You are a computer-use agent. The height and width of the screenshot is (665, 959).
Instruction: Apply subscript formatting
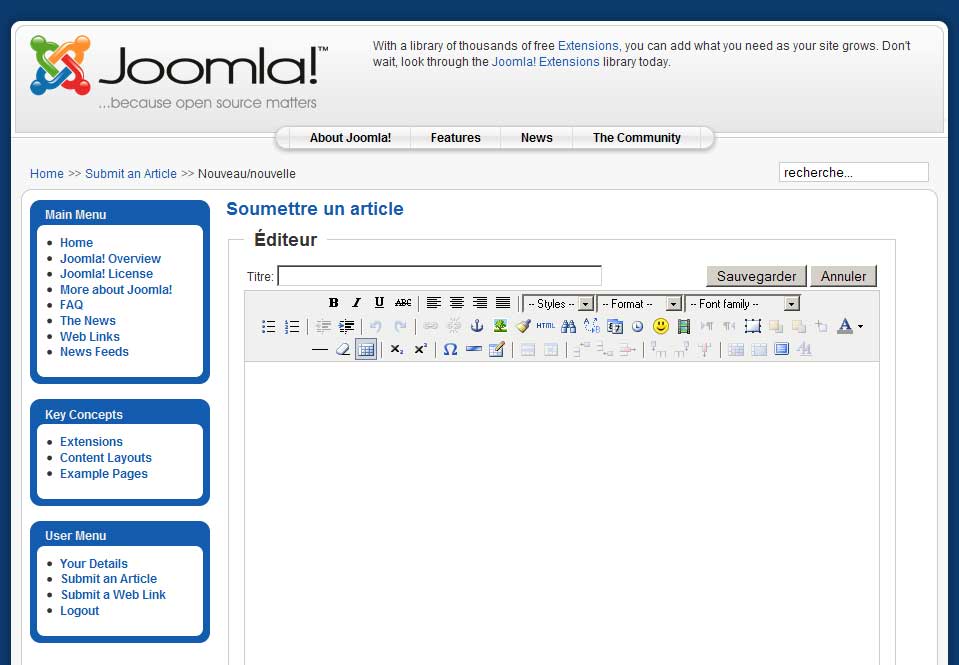click(397, 349)
